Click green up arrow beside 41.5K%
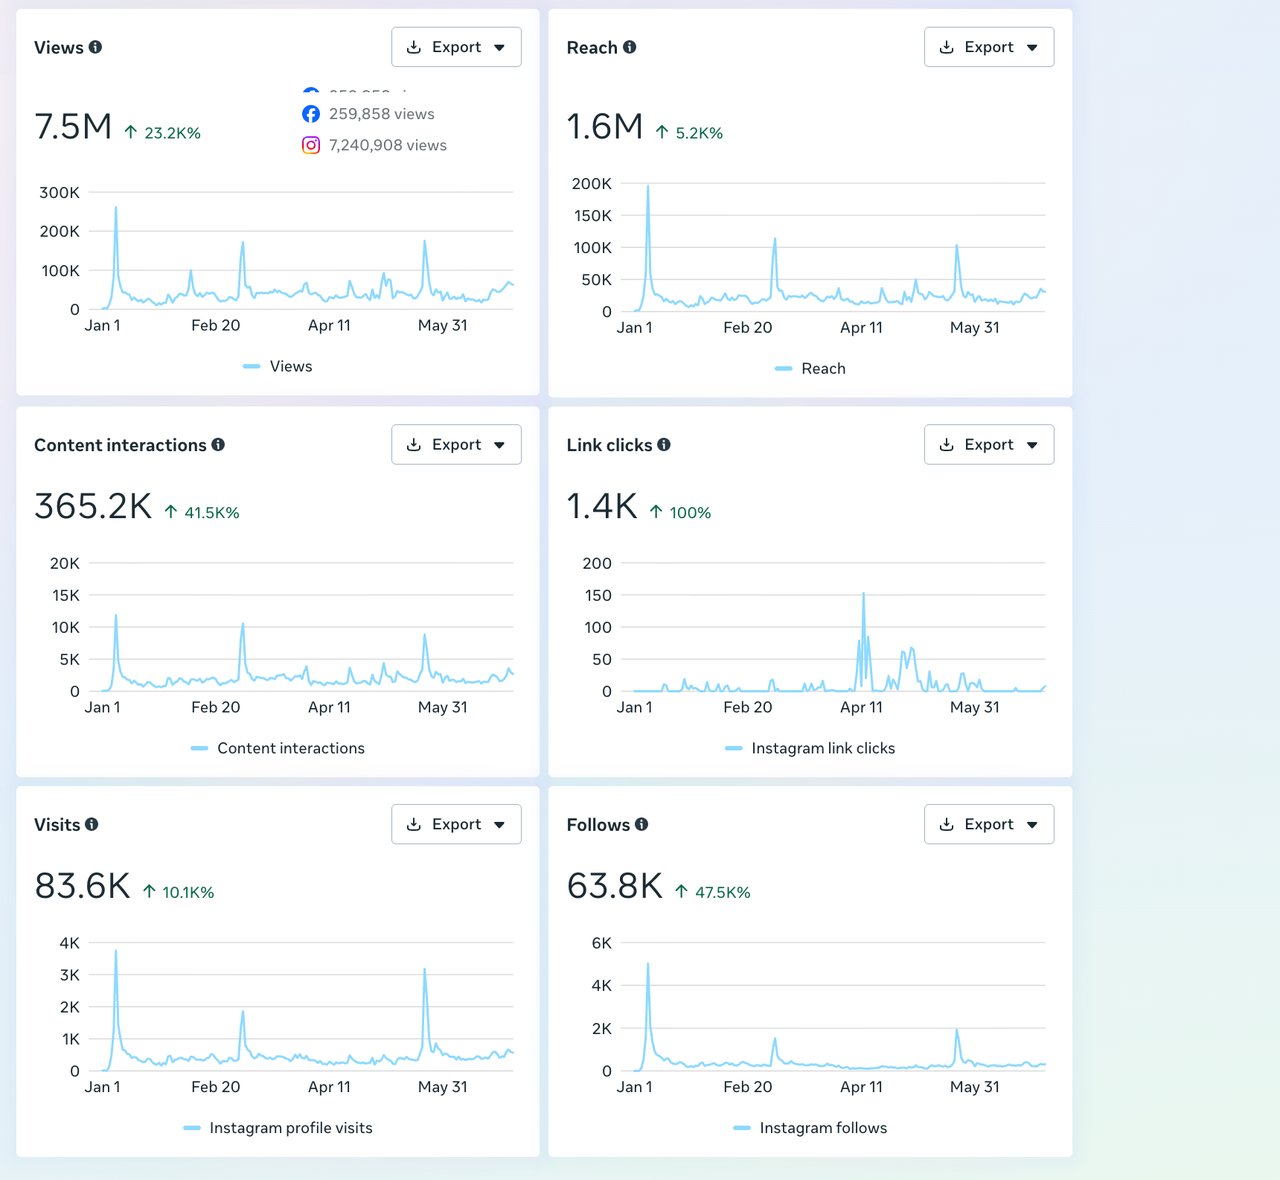Viewport: 1280px width, 1180px height. point(171,512)
